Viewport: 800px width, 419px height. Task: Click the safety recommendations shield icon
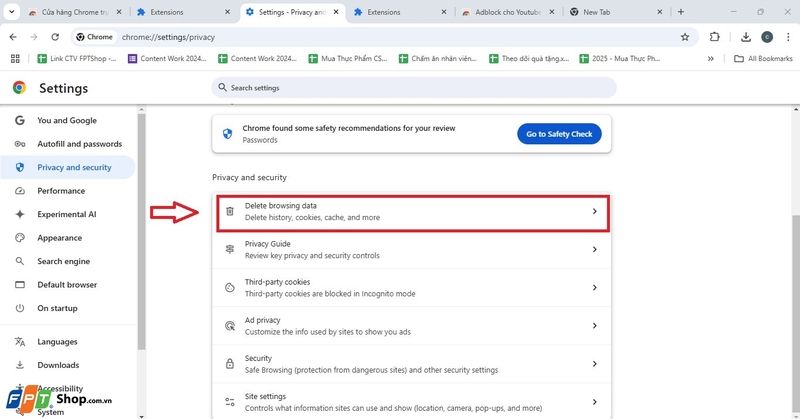point(228,134)
